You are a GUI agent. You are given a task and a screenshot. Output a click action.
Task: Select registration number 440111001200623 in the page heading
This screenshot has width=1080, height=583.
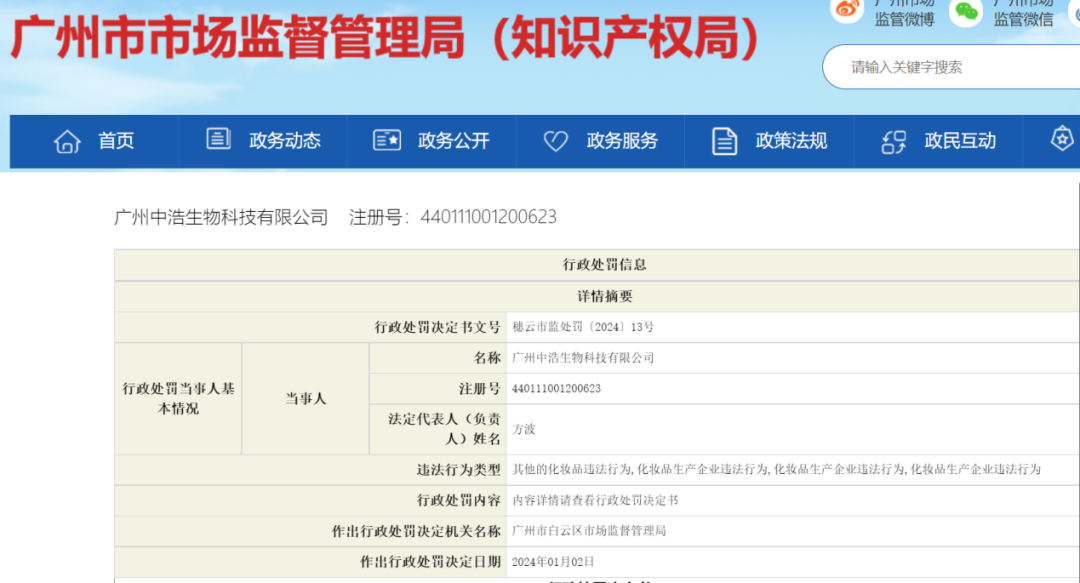coord(488,217)
